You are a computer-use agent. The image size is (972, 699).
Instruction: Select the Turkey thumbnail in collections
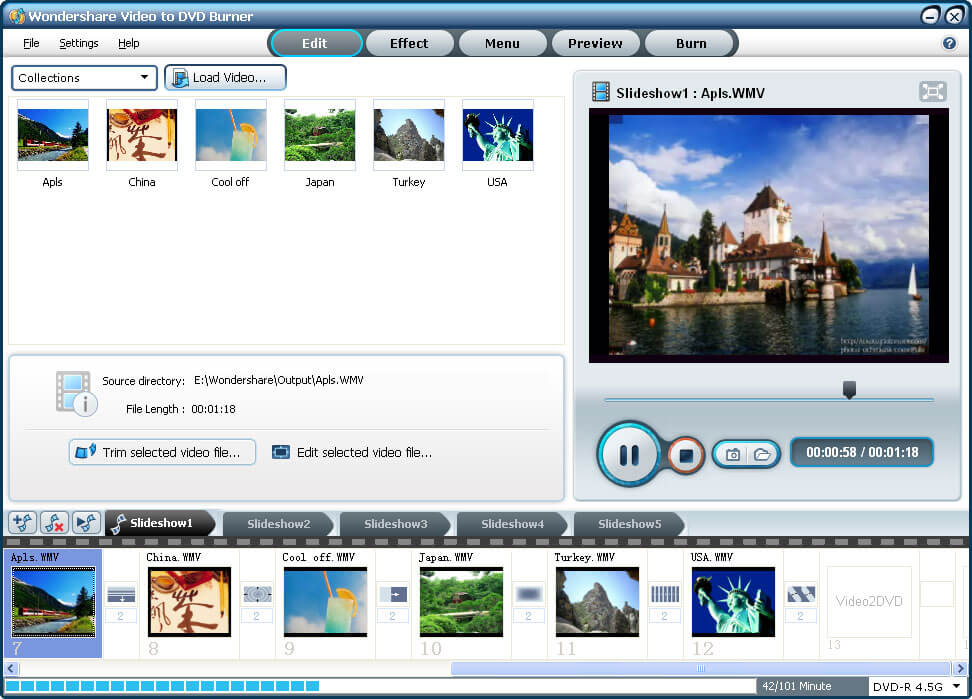point(408,136)
